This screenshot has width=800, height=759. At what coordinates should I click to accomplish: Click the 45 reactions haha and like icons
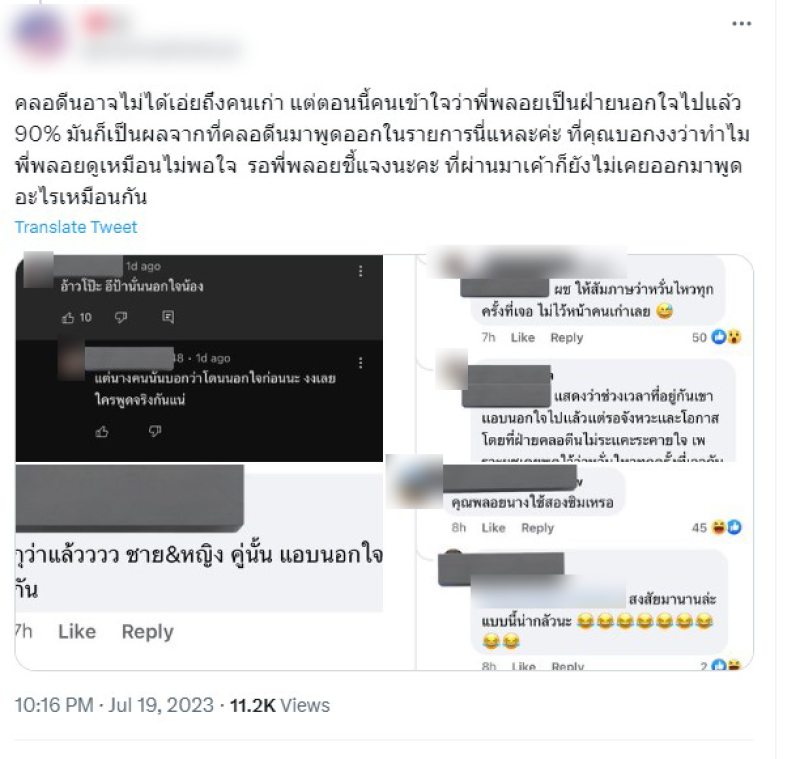[727, 527]
